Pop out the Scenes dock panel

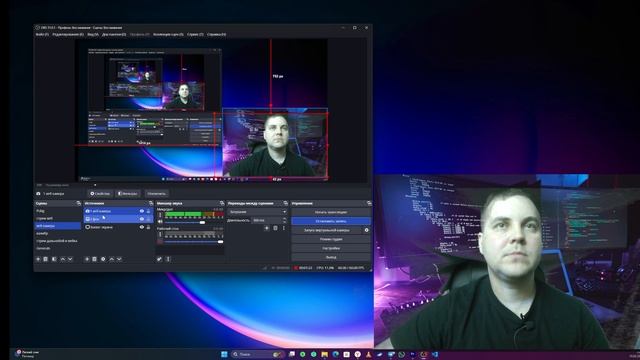pos(78,203)
